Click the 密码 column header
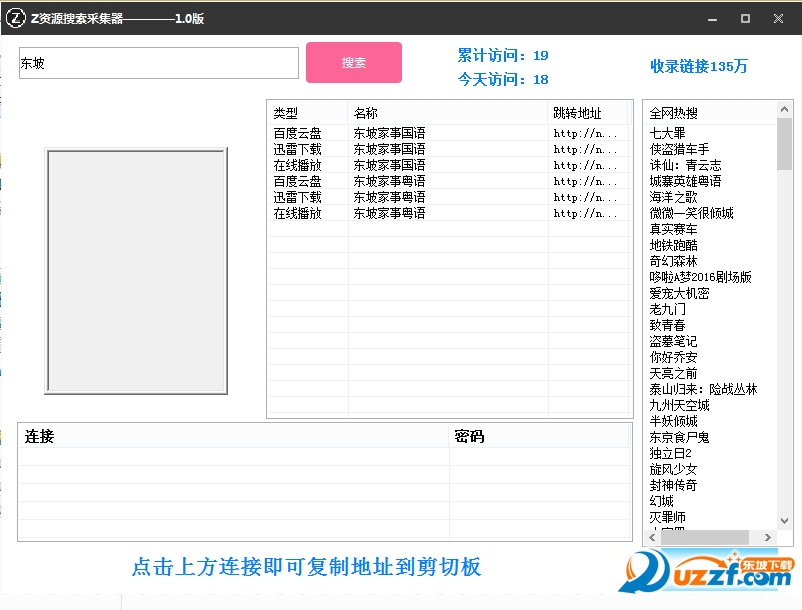Viewport: 802px width, 610px height. coord(470,436)
